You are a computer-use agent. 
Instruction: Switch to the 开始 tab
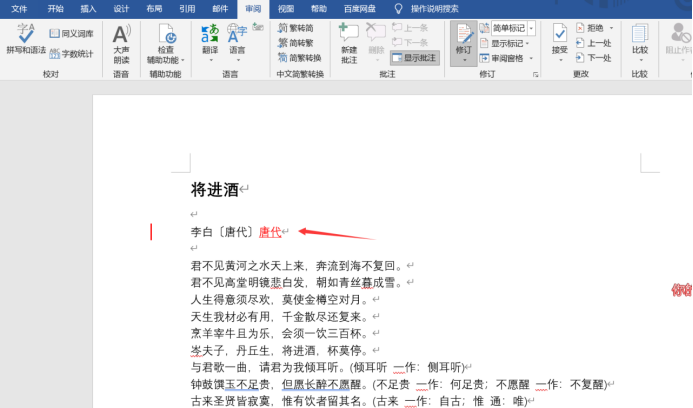tap(55, 8)
